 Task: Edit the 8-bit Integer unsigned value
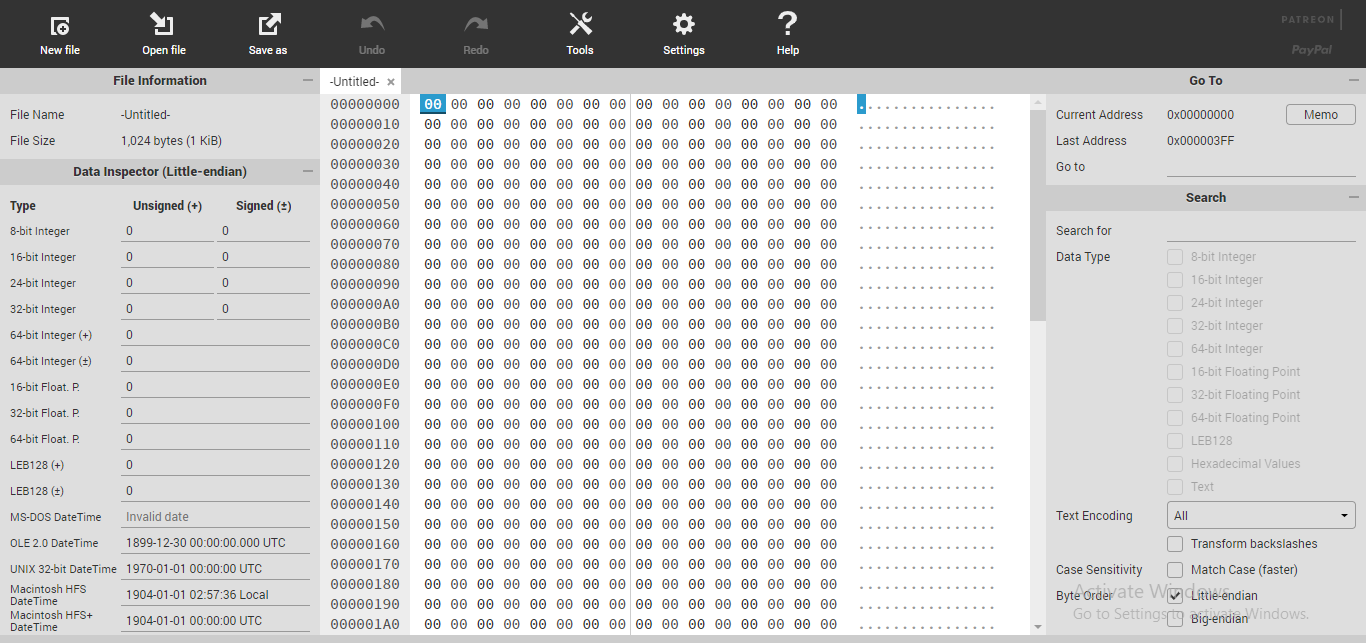click(167, 231)
